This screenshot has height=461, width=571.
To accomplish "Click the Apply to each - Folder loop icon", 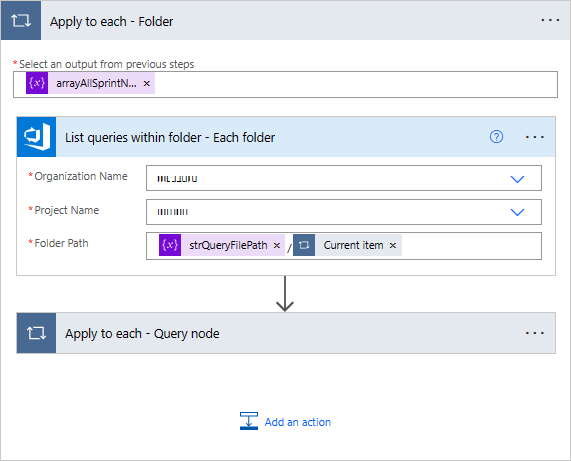I will click(21, 20).
